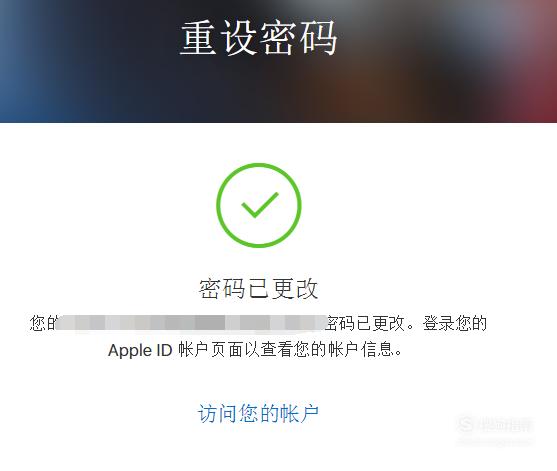
Task: Click the green success checkmark icon
Action: coord(260,205)
